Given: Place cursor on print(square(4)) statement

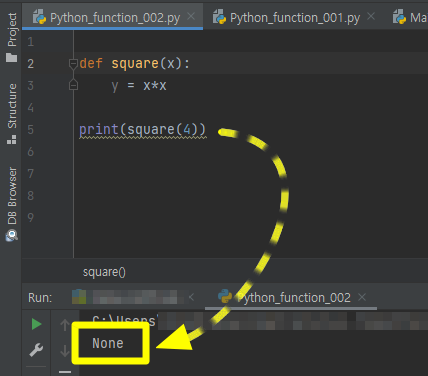Looking at the screenshot, I should (142, 129).
